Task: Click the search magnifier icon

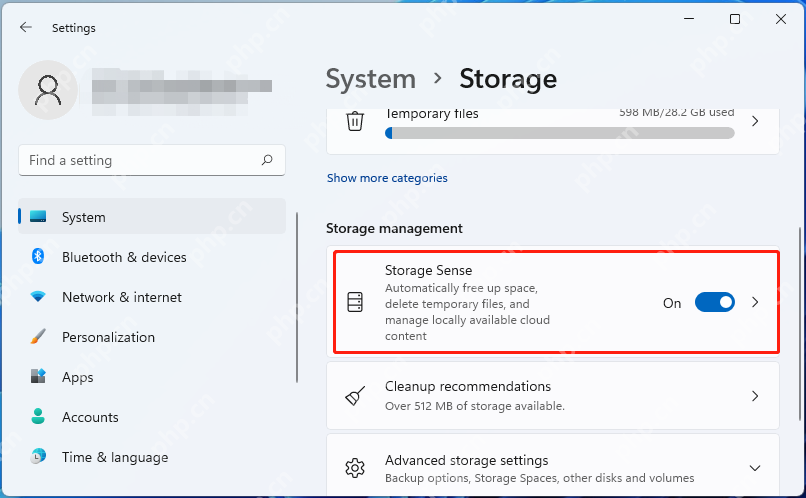Action: [x=267, y=160]
